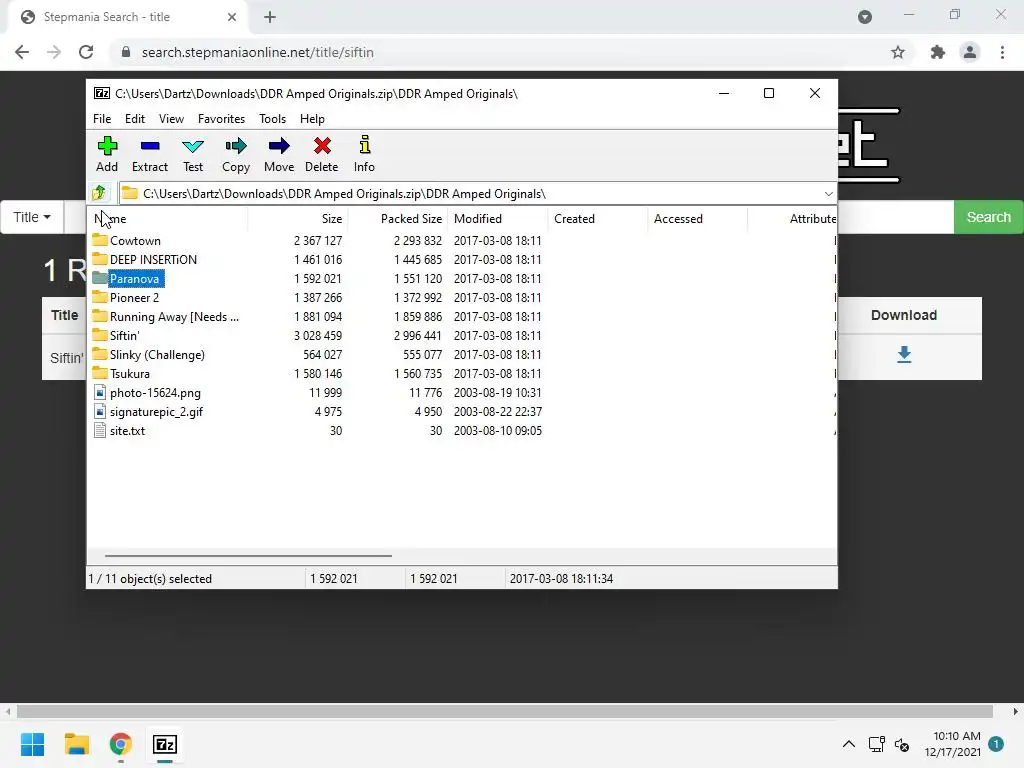This screenshot has width=1024, height=768.
Task: Click size value 3 028 459
Action: pos(317,336)
